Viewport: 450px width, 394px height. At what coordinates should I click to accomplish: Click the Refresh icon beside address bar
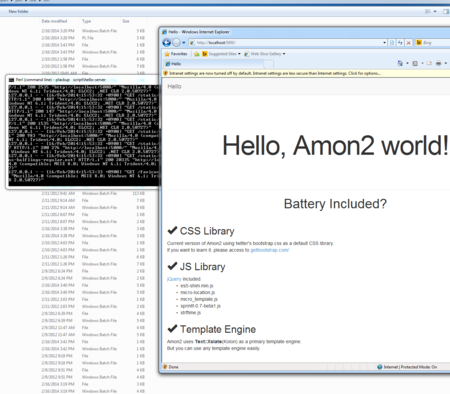point(400,43)
